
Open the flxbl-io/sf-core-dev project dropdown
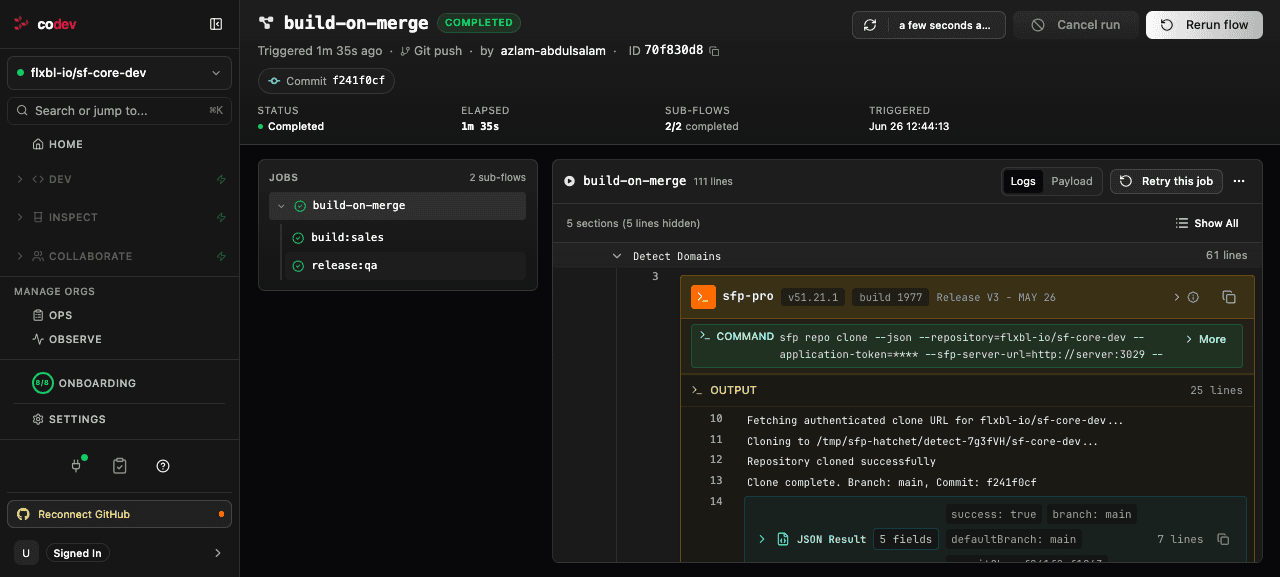click(119, 73)
